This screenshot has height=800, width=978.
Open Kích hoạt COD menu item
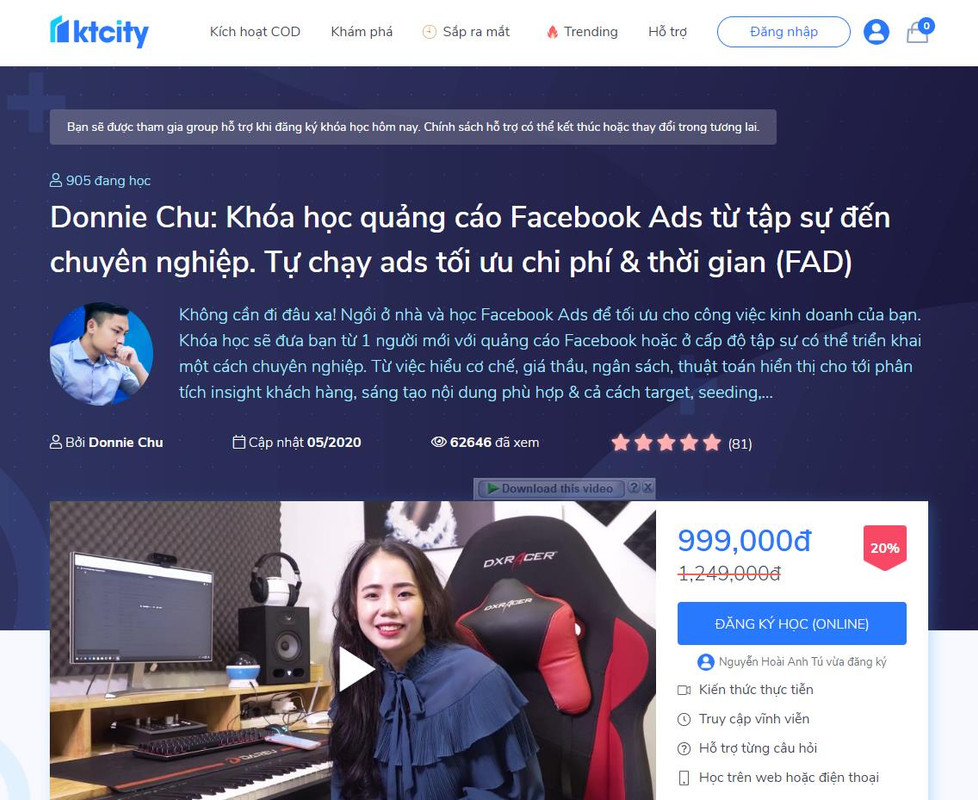[255, 32]
